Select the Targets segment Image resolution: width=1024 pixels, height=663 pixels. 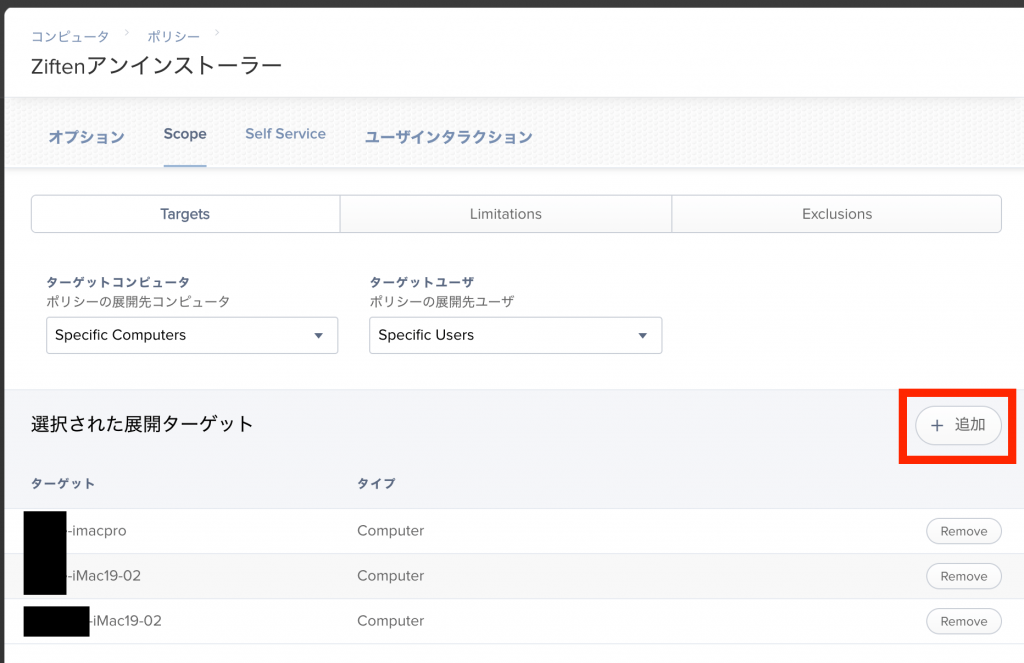[x=185, y=214]
